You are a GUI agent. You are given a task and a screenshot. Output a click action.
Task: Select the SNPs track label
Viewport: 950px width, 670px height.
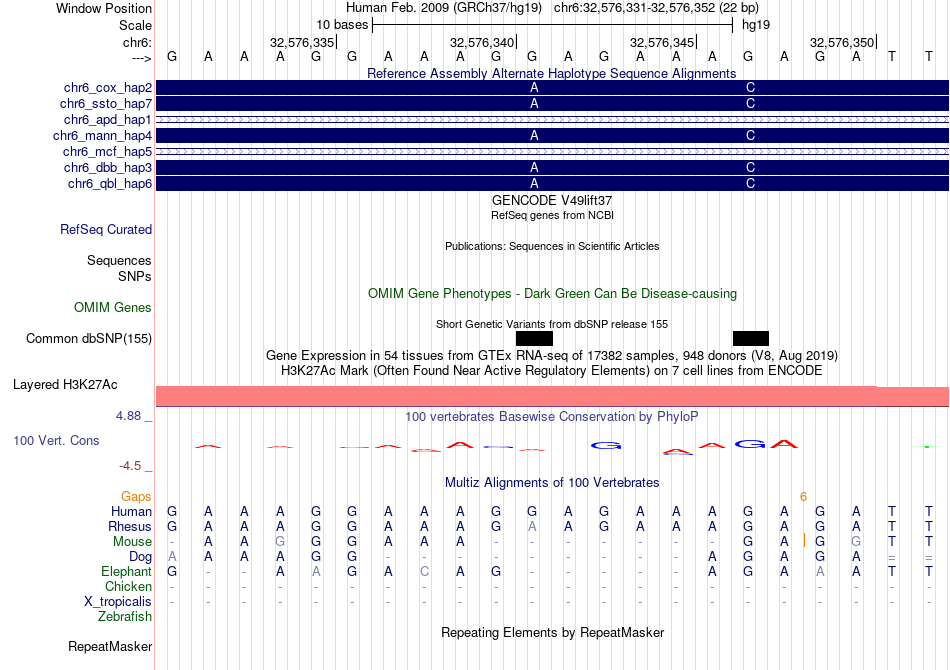[135, 276]
